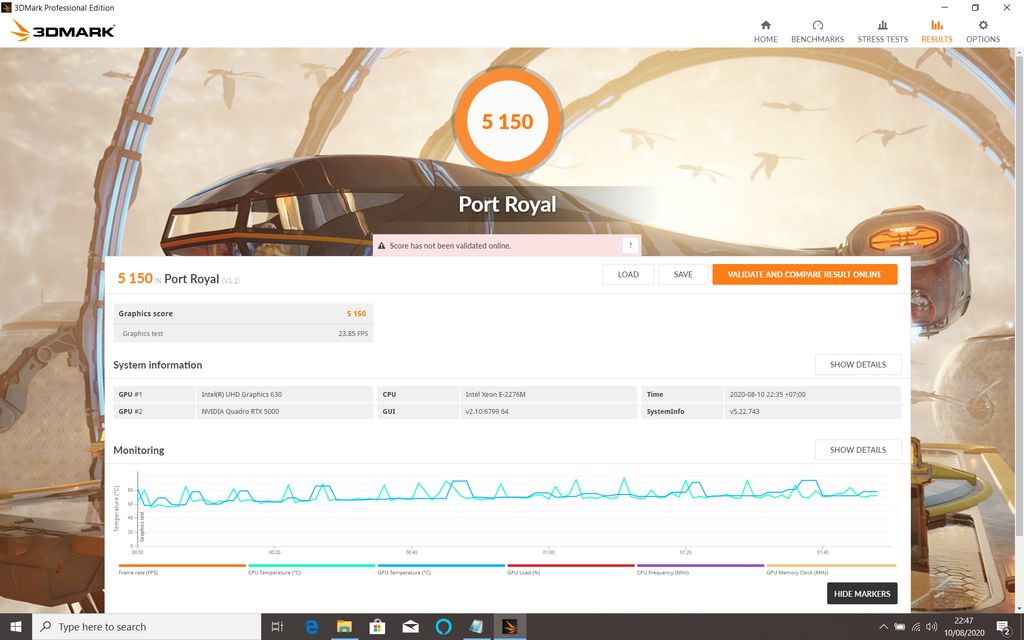Toggle CPU Temperature legend
Image resolution: width=1024 pixels, height=640 pixels.
point(312,569)
